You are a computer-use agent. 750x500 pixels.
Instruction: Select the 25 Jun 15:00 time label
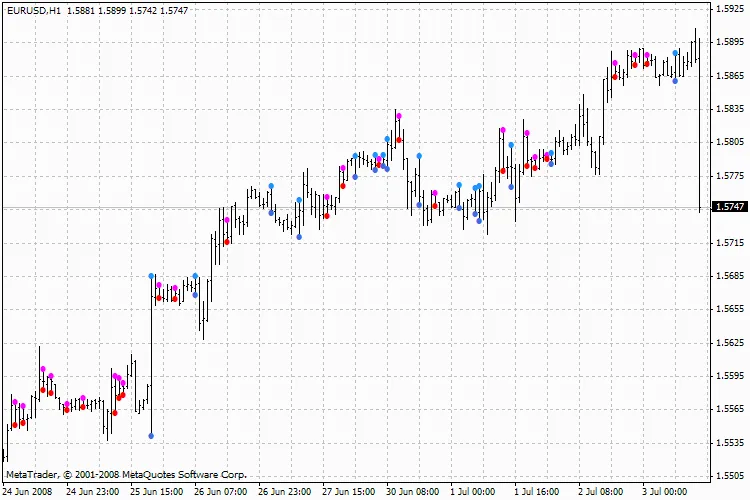155,492
